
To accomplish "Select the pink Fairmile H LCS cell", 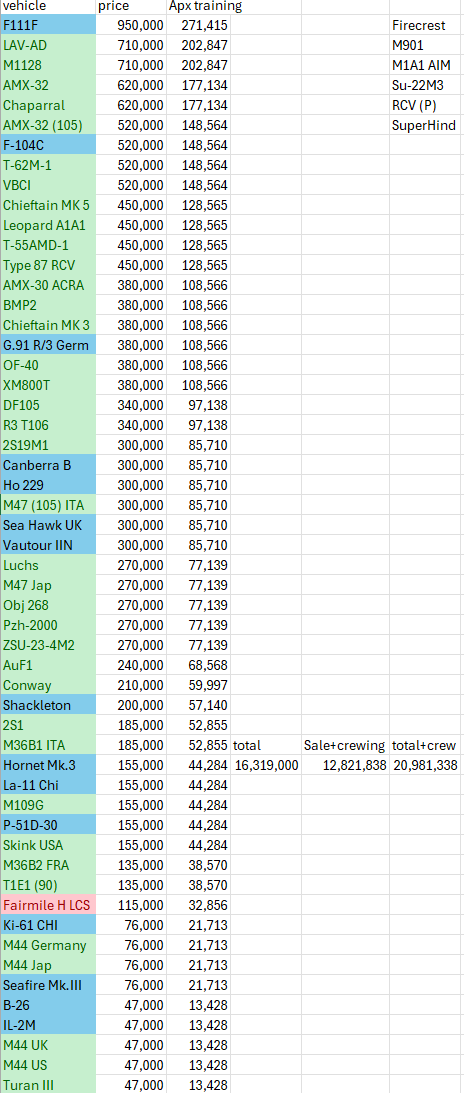I will point(48,905).
